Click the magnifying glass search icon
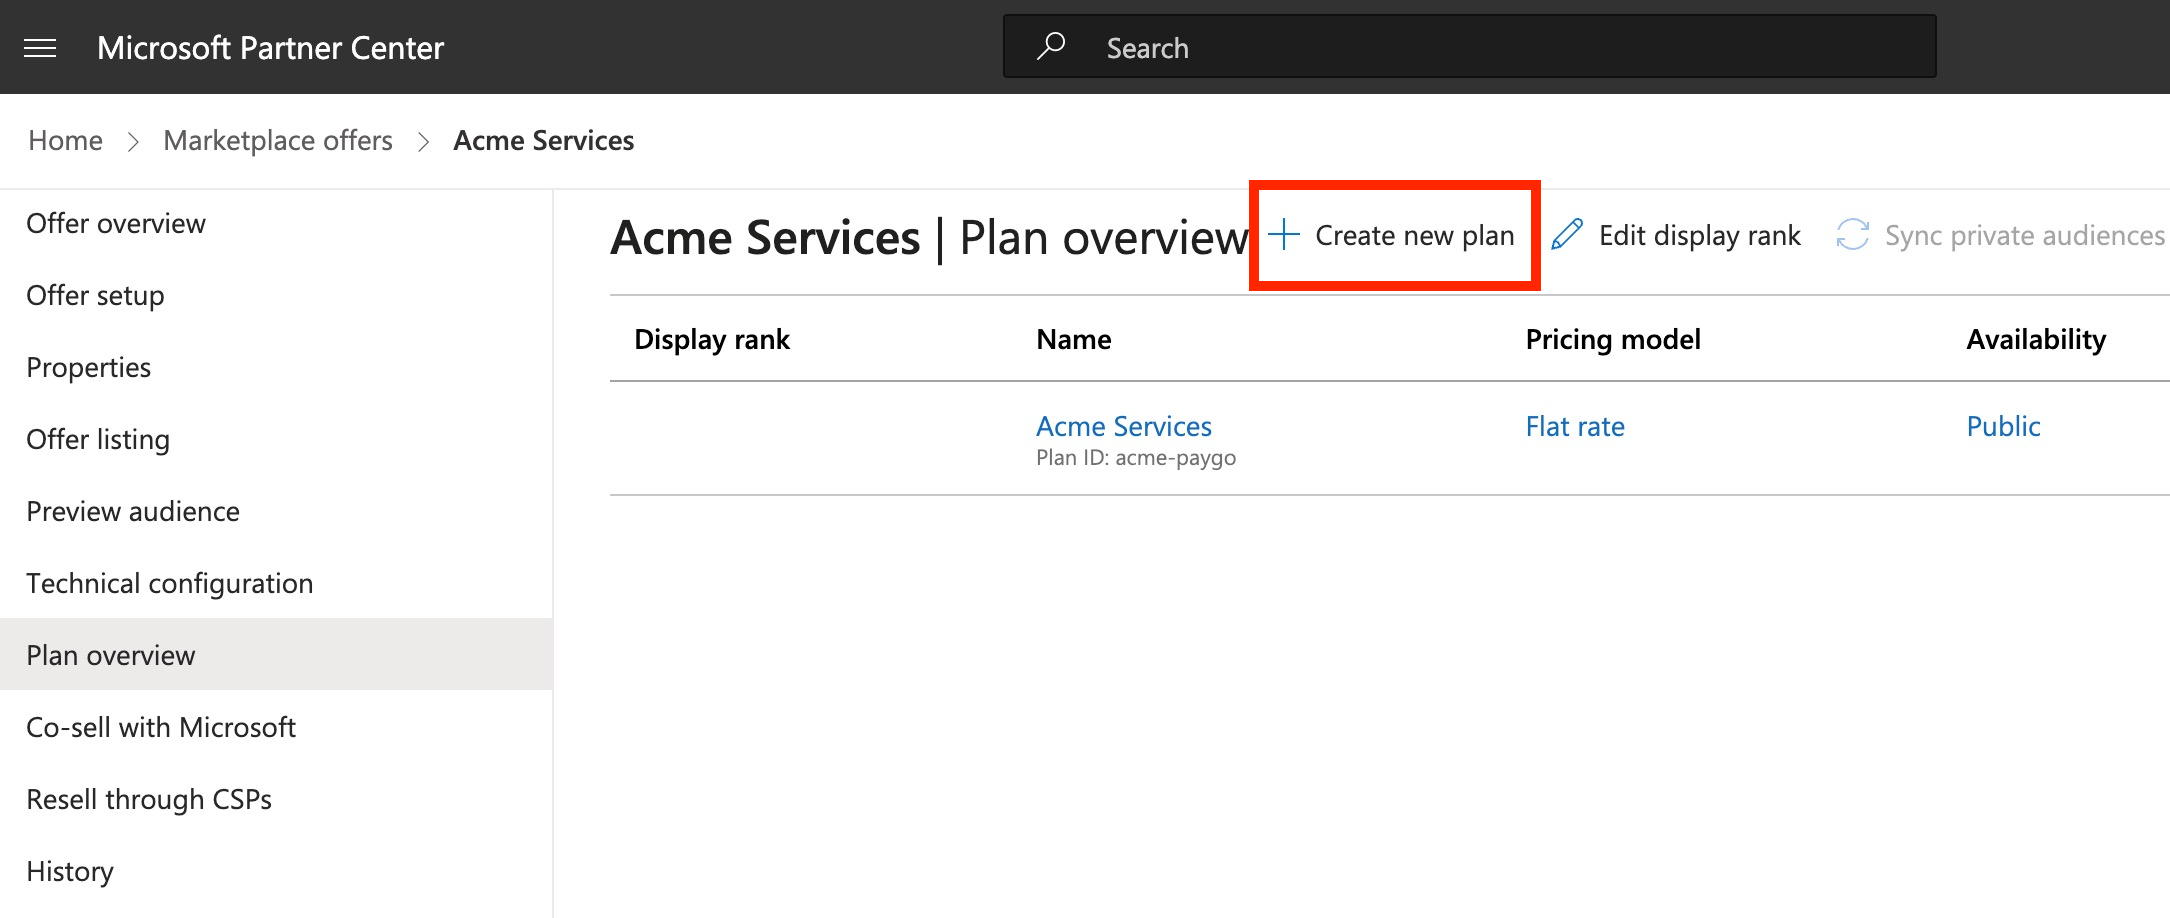Image resolution: width=2170 pixels, height=918 pixels. [x=1050, y=46]
